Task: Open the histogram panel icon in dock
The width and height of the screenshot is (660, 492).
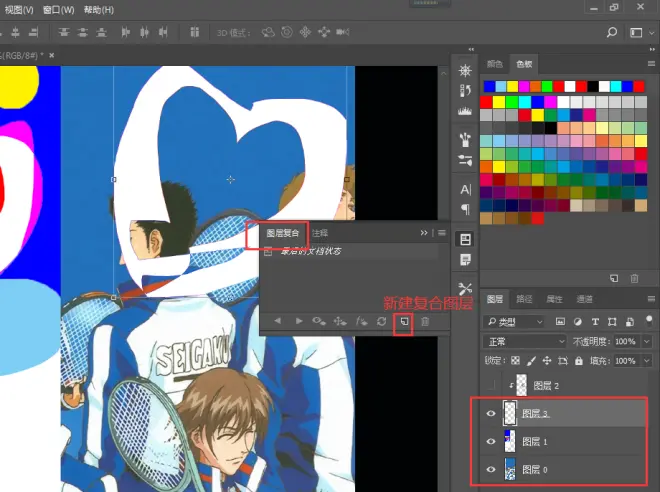Action: point(465,111)
